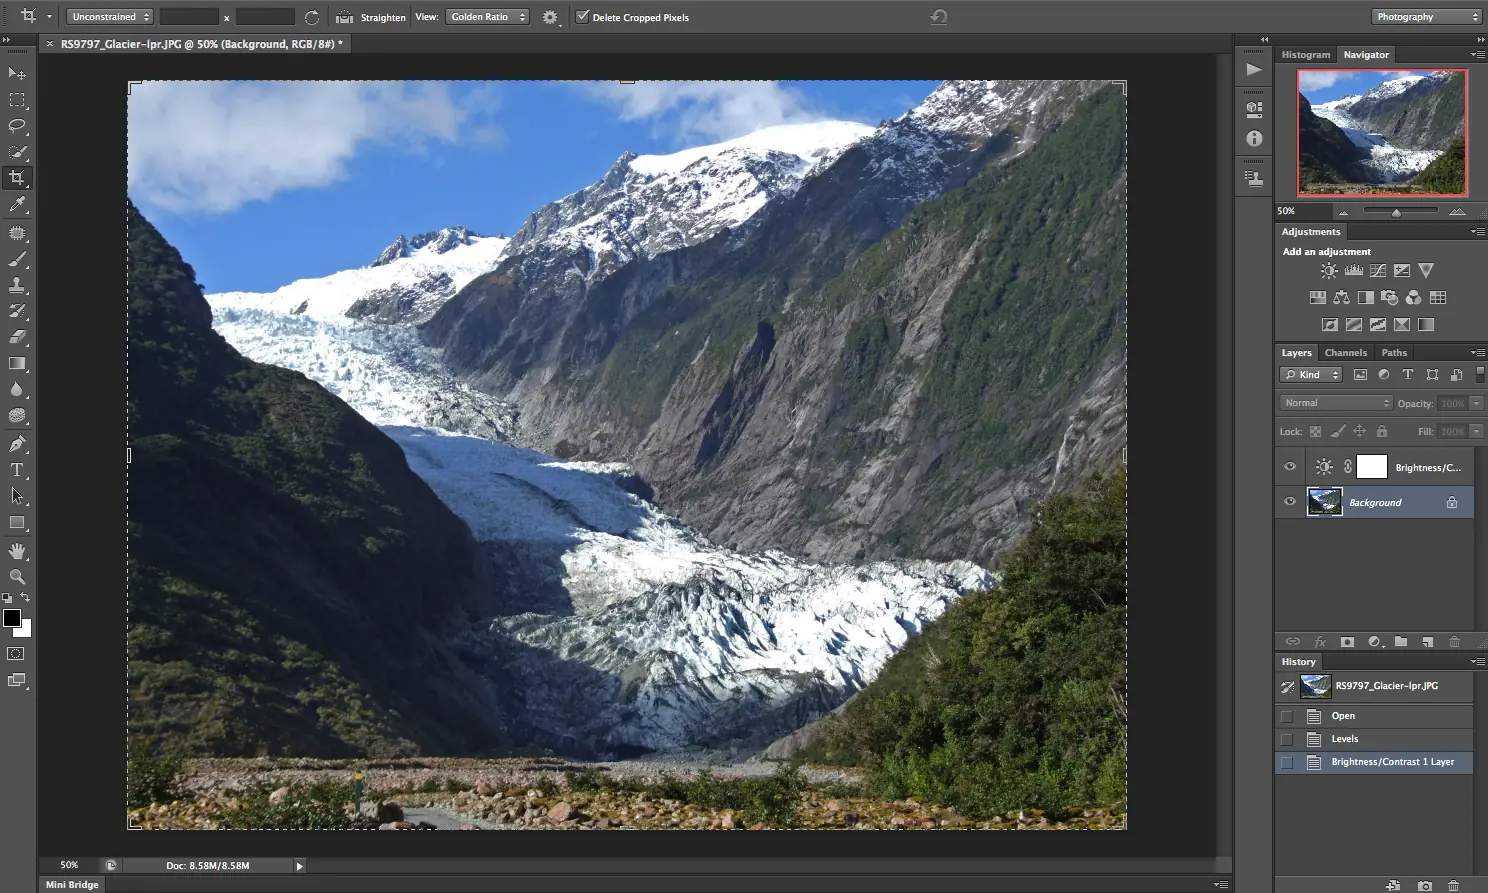Select the Brush tool
Viewport: 1488px width, 893px height.
17,259
